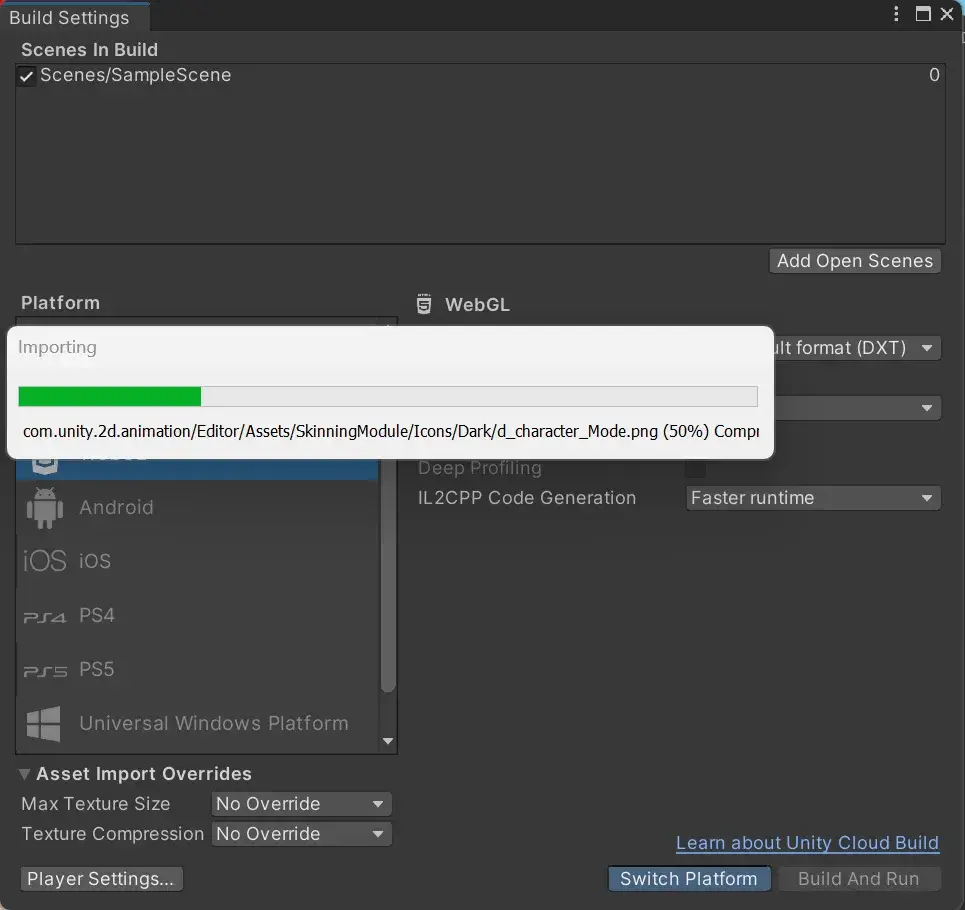Select the PS5 platform icon

pyautogui.click(x=44, y=671)
